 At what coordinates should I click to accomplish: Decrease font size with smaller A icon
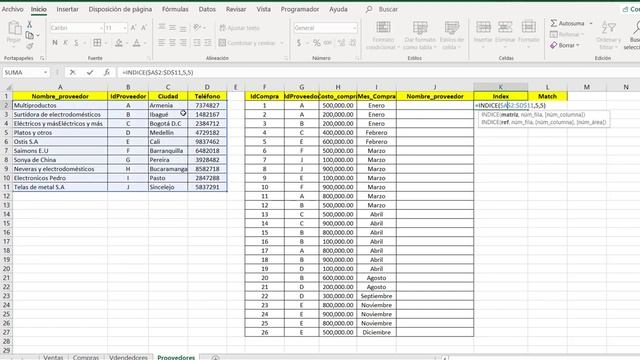144,28
